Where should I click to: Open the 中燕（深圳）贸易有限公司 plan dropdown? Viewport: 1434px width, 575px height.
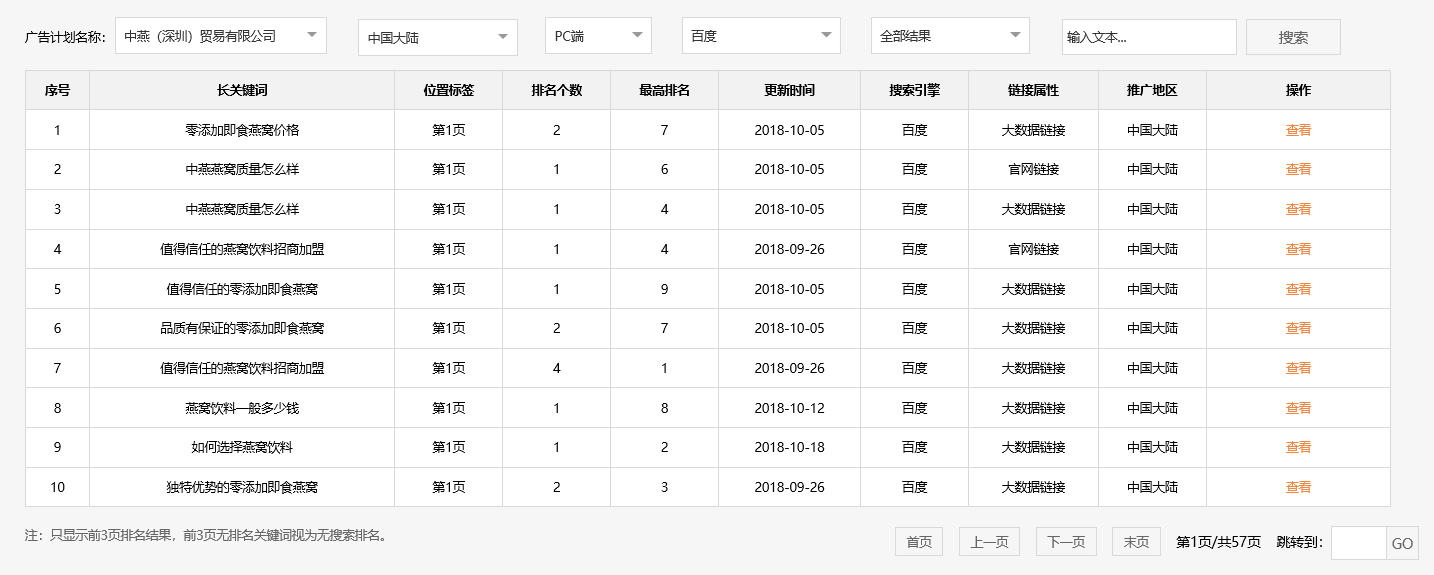221,35
